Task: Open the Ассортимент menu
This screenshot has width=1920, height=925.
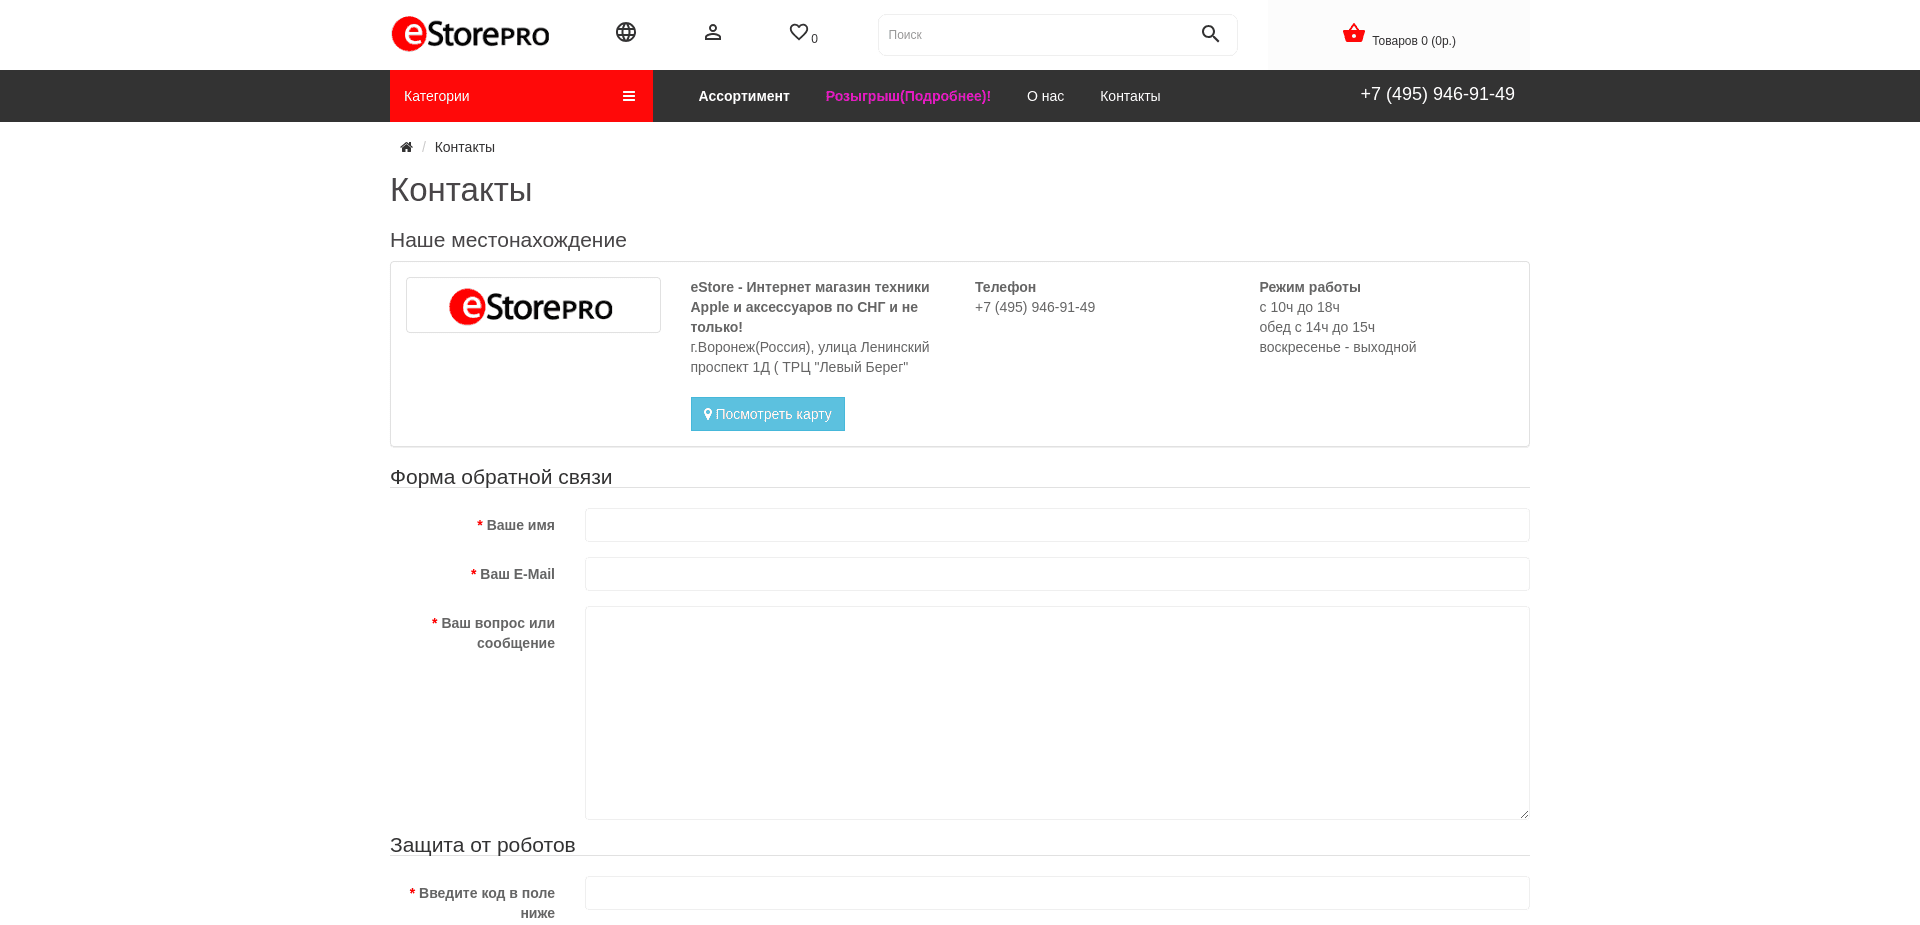Action: coord(744,95)
